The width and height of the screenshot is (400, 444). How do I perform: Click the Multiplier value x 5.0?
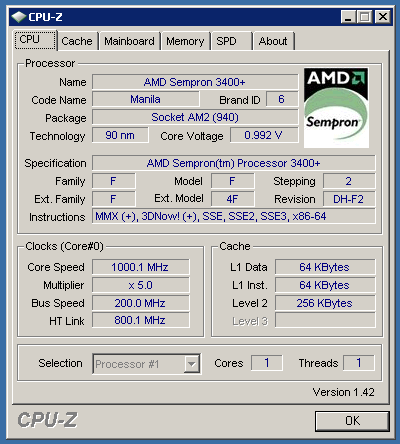pyautogui.click(x=141, y=285)
